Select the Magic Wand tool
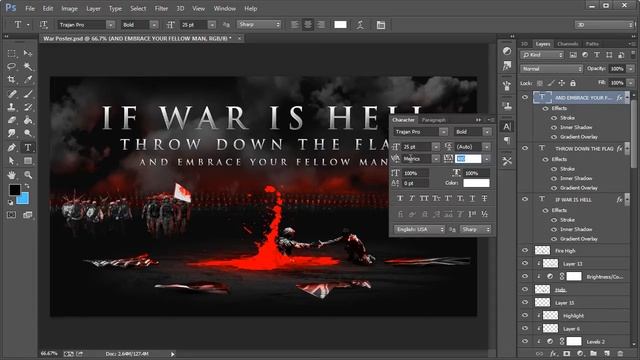640x360 pixels. [x=28, y=66]
